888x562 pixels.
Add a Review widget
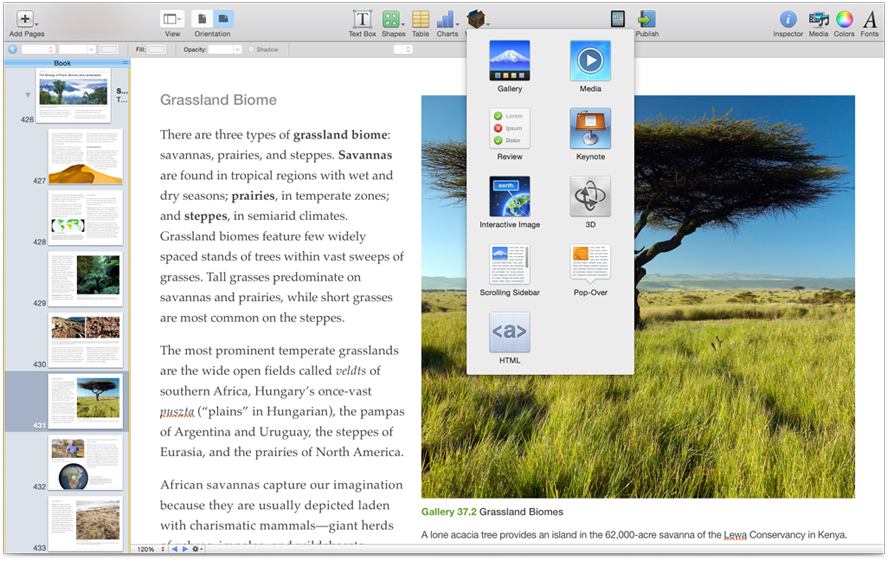click(510, 130)
